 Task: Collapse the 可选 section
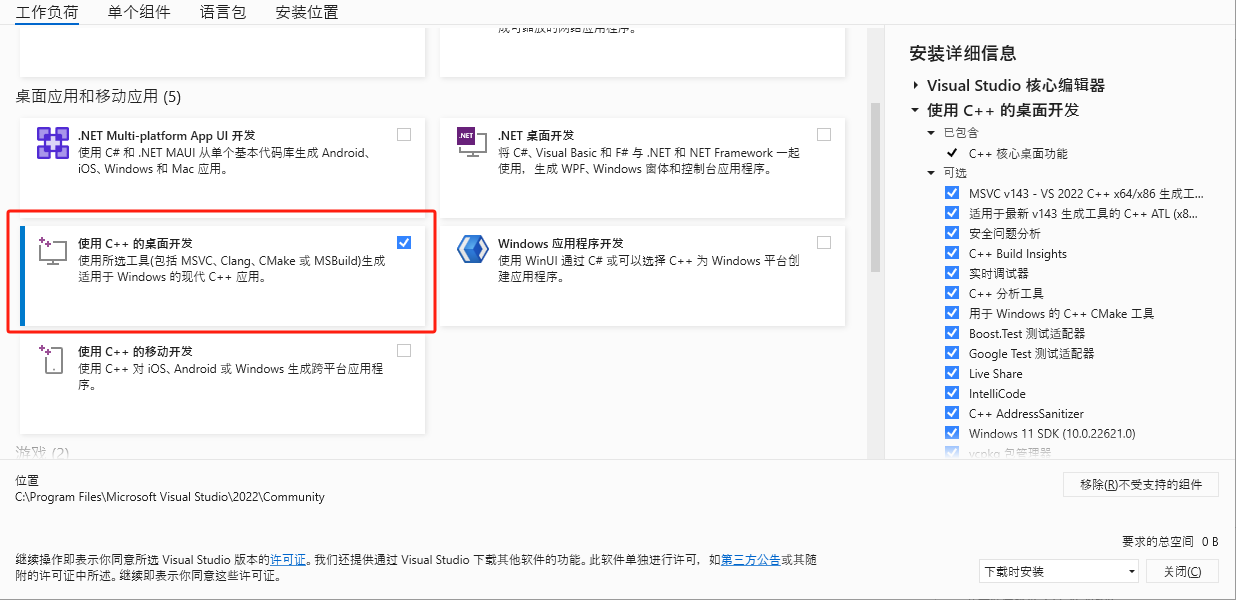(x=933, y=172)
